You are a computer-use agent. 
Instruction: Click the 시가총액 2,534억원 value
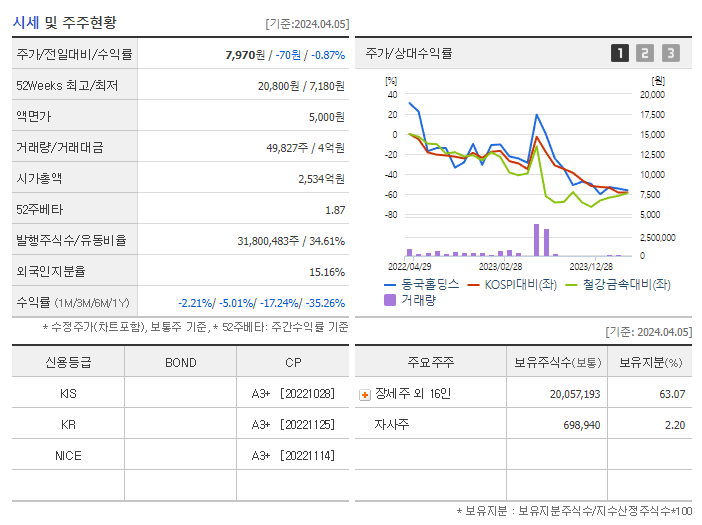click(321, 179)
